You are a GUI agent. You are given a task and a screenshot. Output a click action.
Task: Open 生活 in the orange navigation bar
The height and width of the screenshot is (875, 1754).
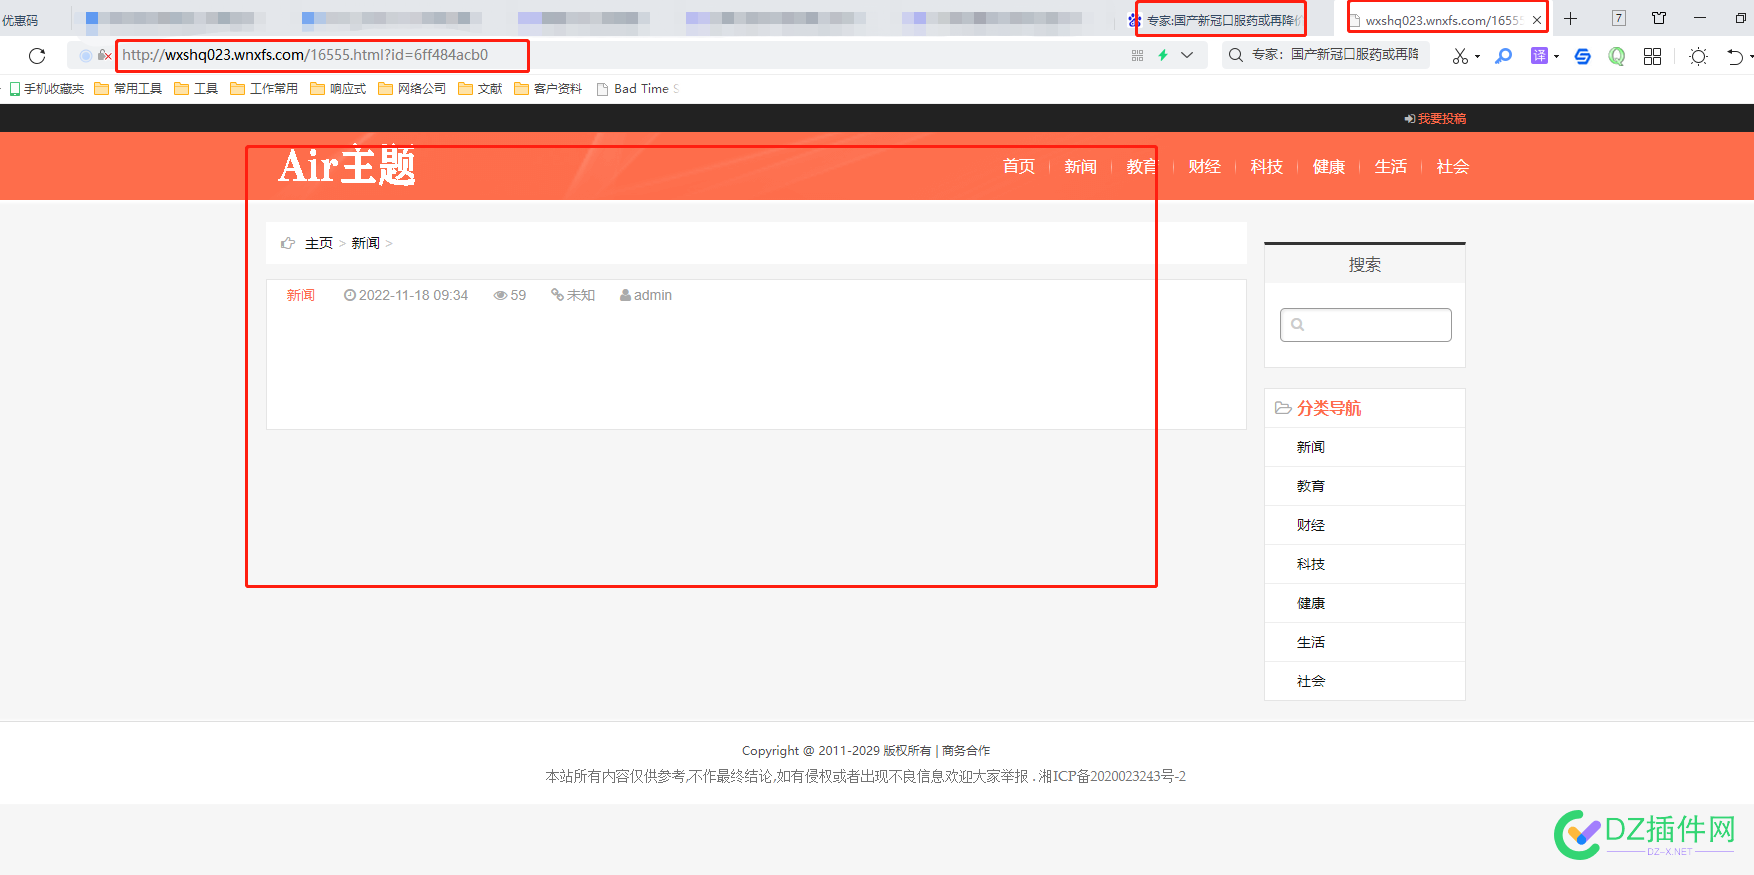[x=1391, y=167]
